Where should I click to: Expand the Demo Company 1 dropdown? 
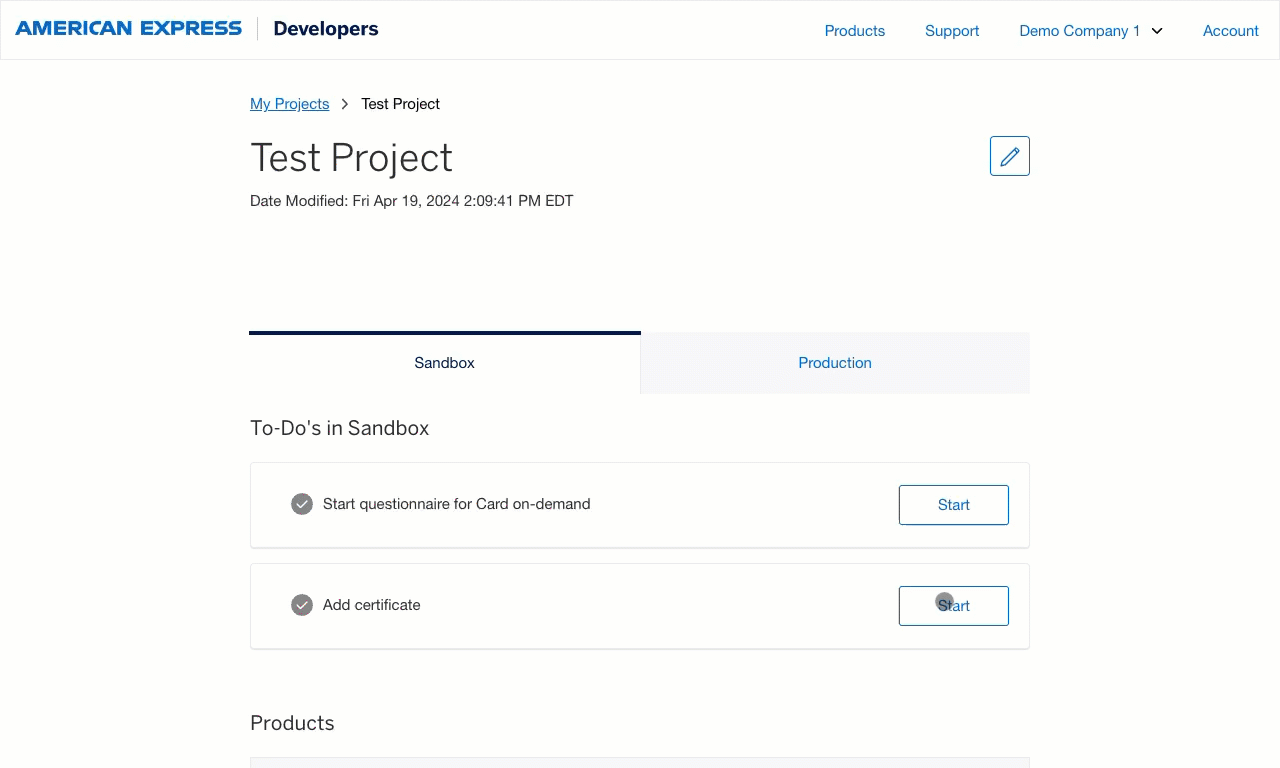(1090, 31)
